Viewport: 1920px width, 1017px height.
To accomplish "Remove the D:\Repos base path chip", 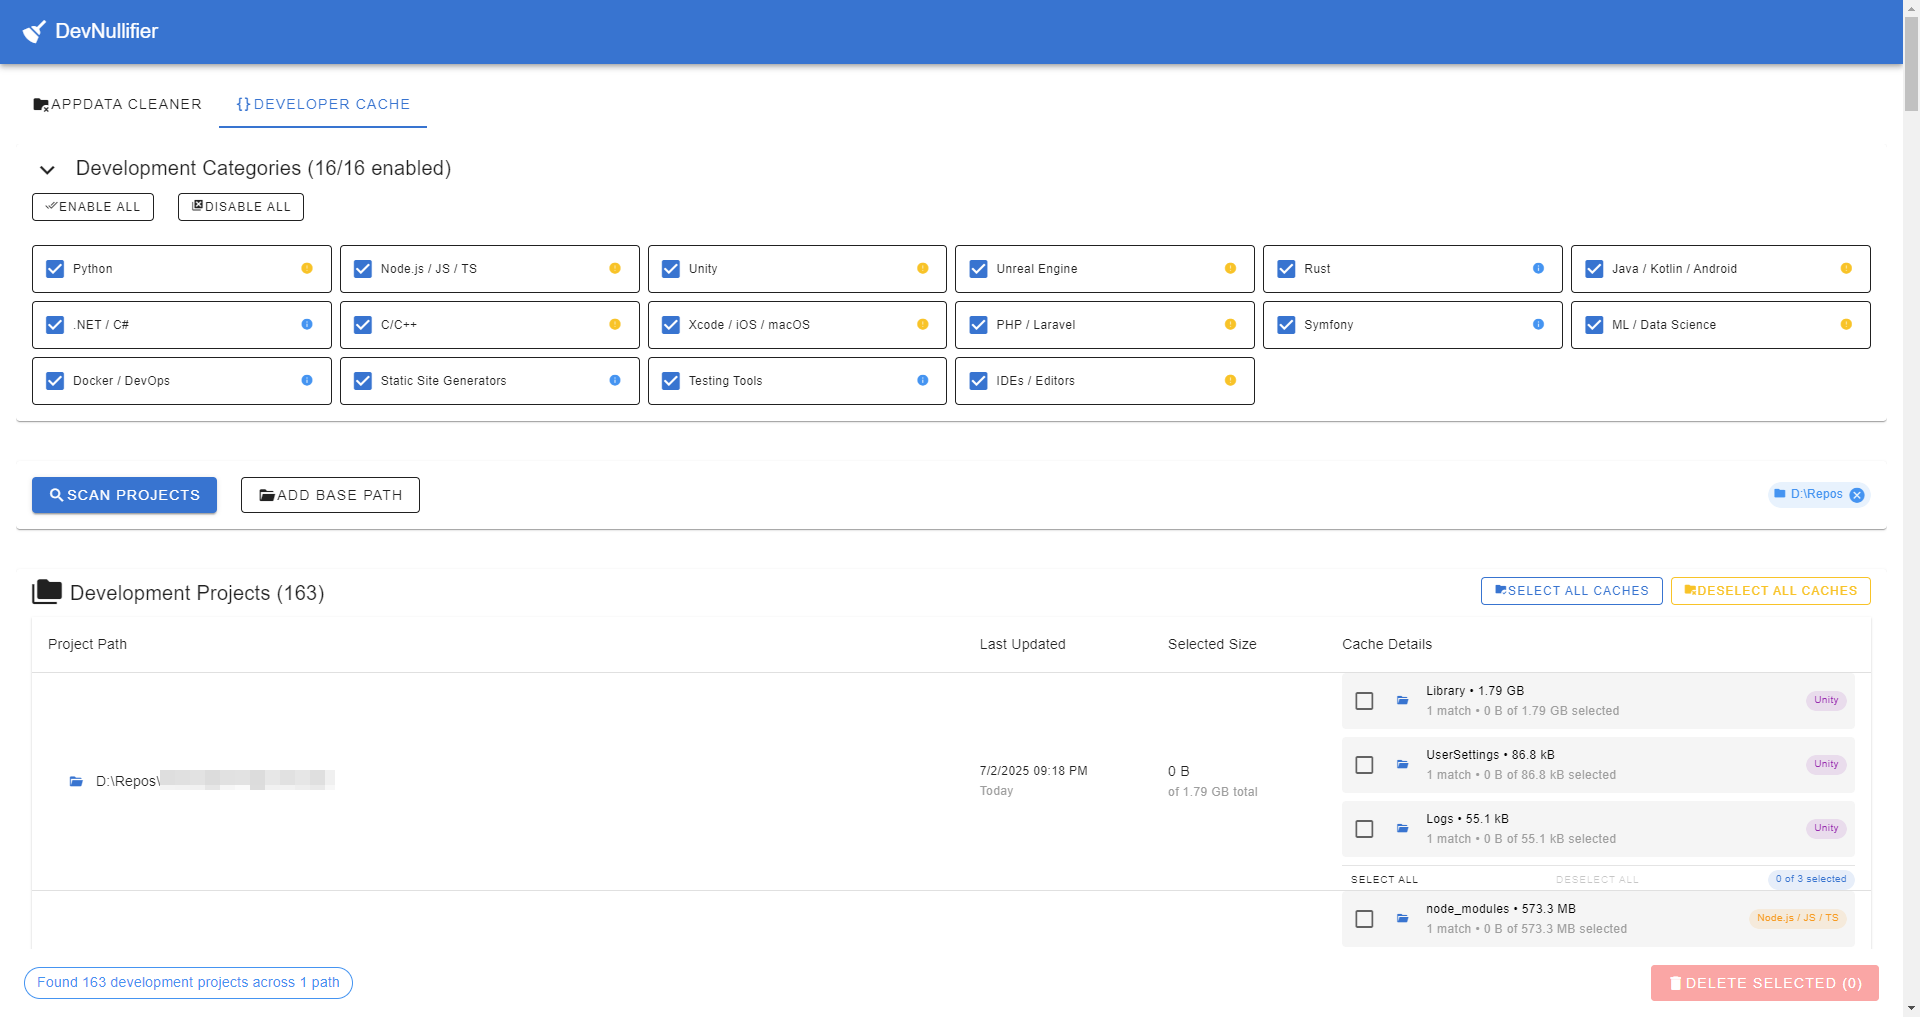I will coord(1857,495).
